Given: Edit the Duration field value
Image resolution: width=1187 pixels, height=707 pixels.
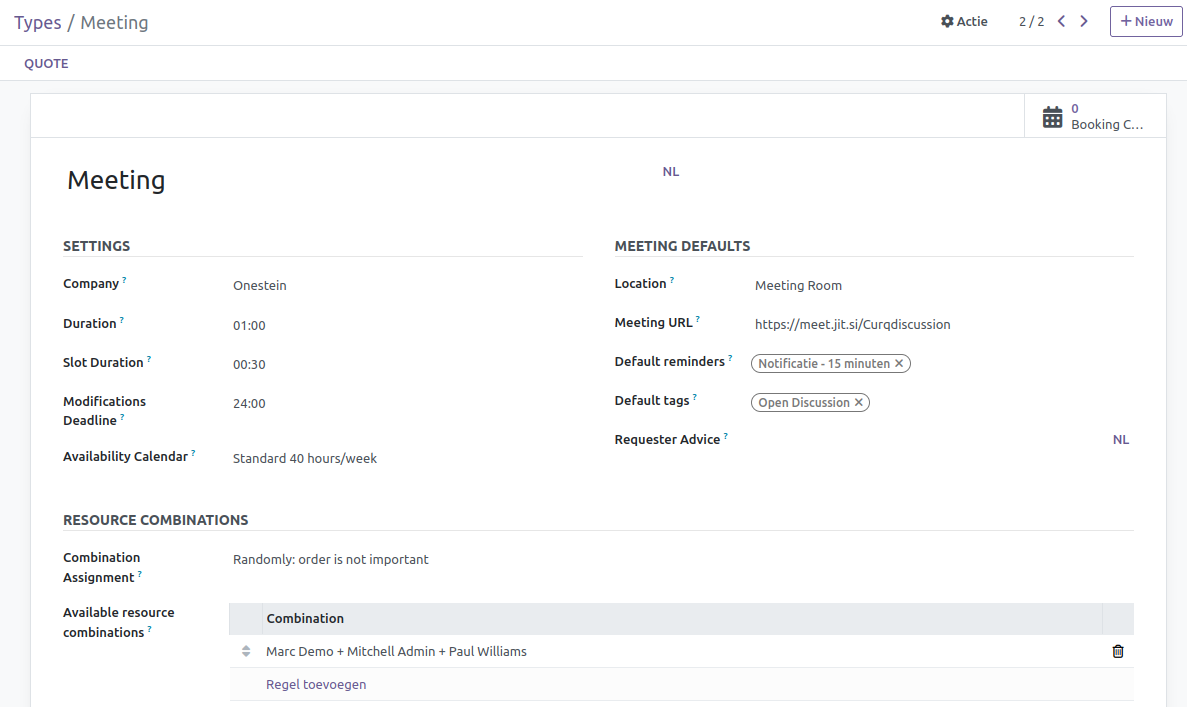Looking at the screenshot, I should pos(400,326).
